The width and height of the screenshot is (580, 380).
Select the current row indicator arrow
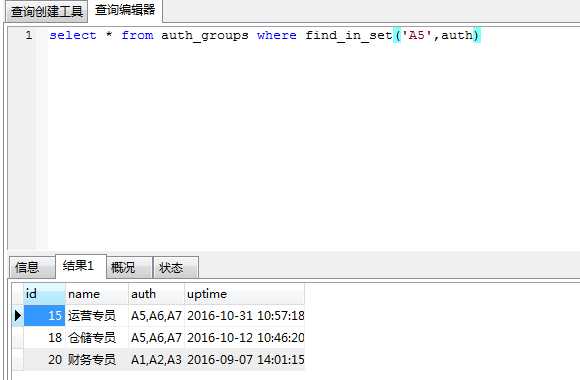(x=18, y=316)
